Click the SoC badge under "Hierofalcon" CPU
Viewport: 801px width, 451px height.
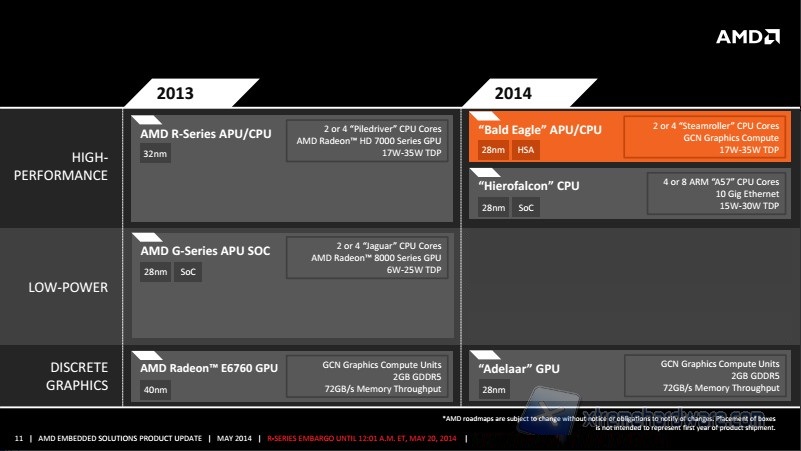[525, 207]
